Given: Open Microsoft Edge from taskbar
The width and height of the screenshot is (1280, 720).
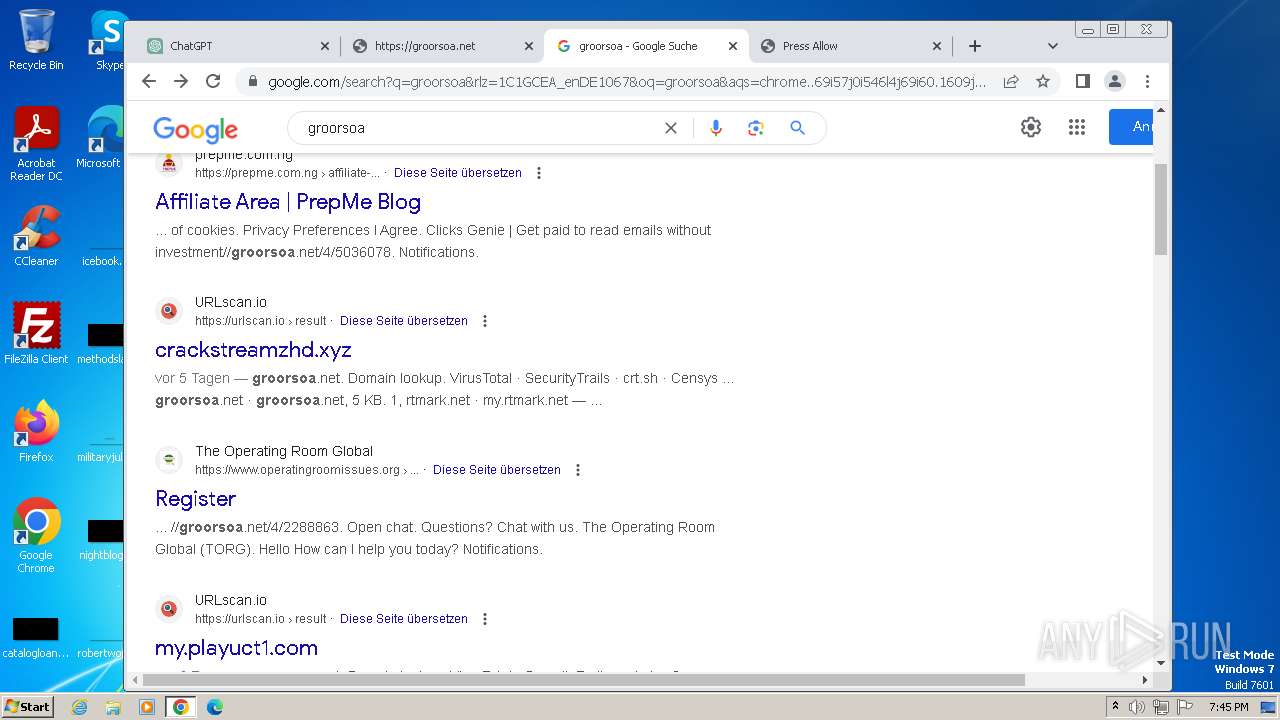Looking at the screenshot, I should click(x=214, y=707).
